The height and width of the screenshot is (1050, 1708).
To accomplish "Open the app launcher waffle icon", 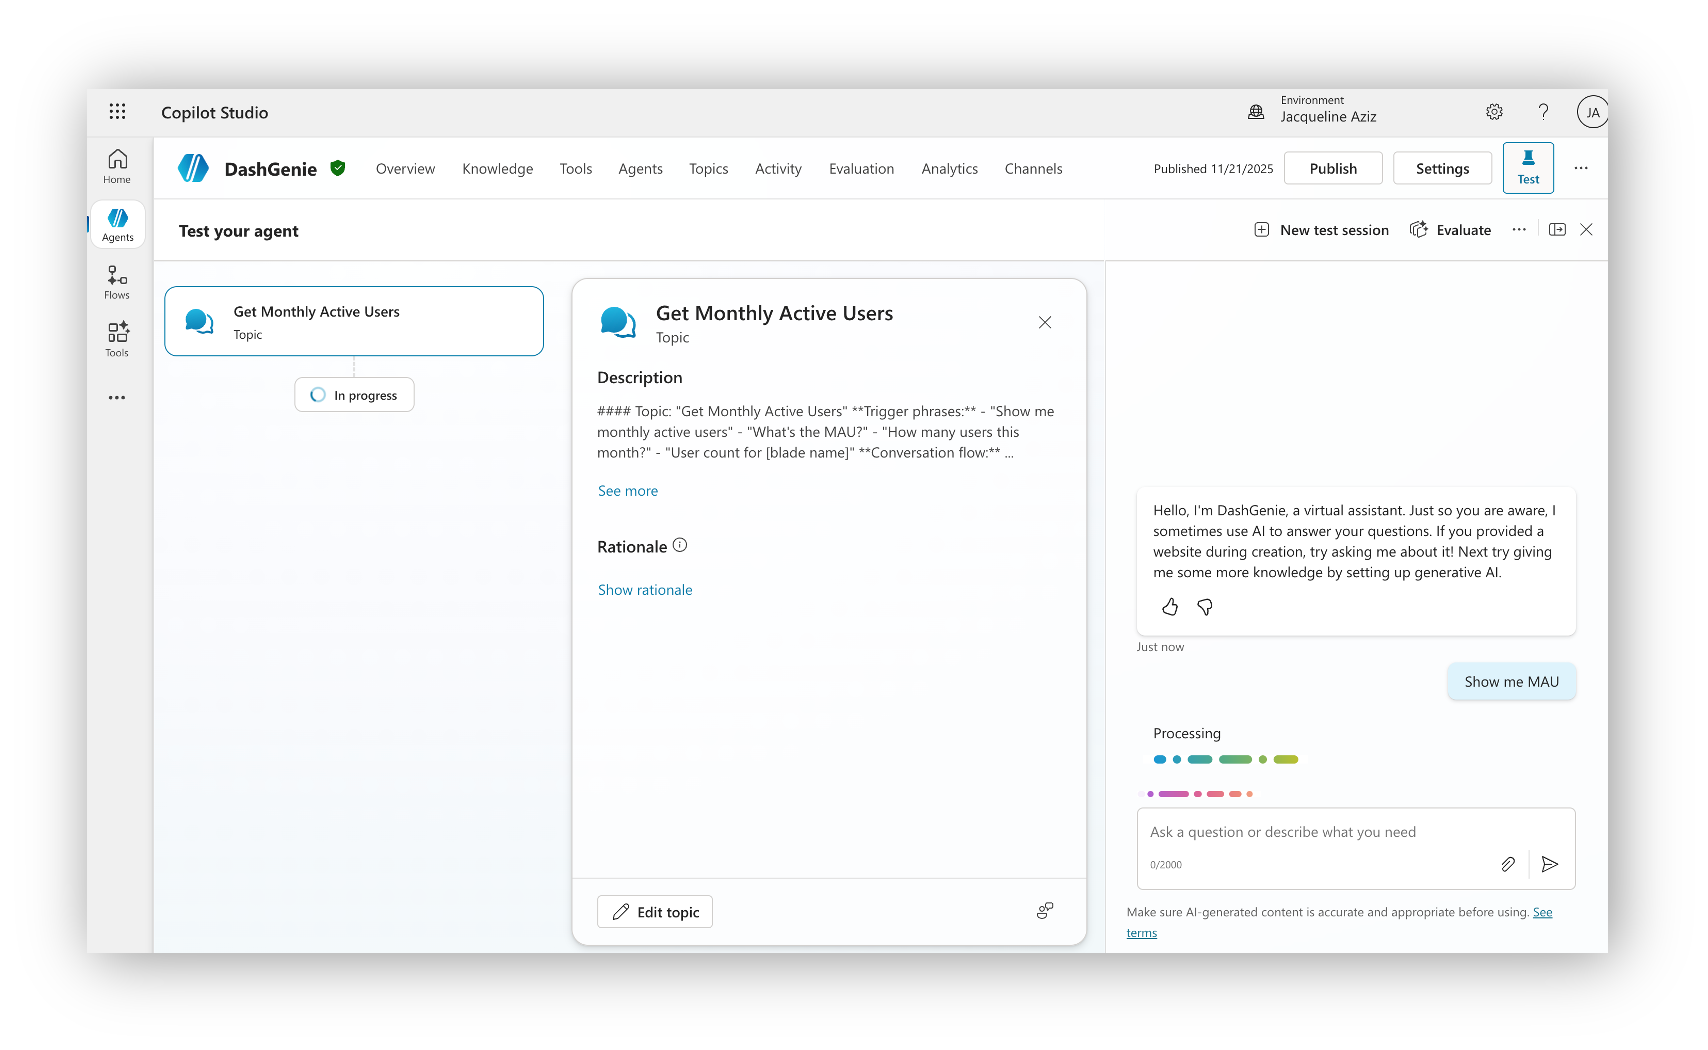I will [117, 112].
